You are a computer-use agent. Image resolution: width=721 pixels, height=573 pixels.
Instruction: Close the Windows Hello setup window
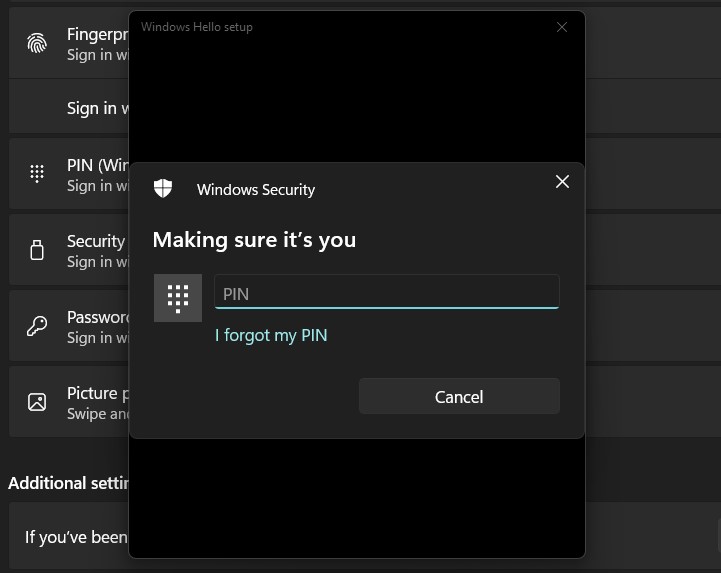pyautogui.click(x=562, y=27)
